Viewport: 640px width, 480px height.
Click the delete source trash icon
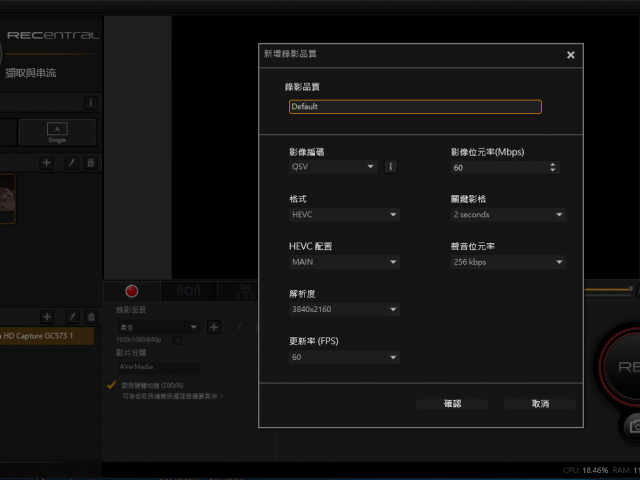91,317
